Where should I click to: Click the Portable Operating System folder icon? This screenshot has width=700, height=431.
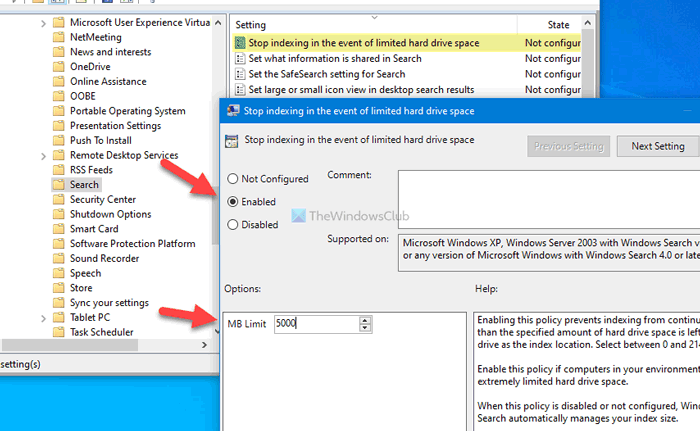click(58, 111)
